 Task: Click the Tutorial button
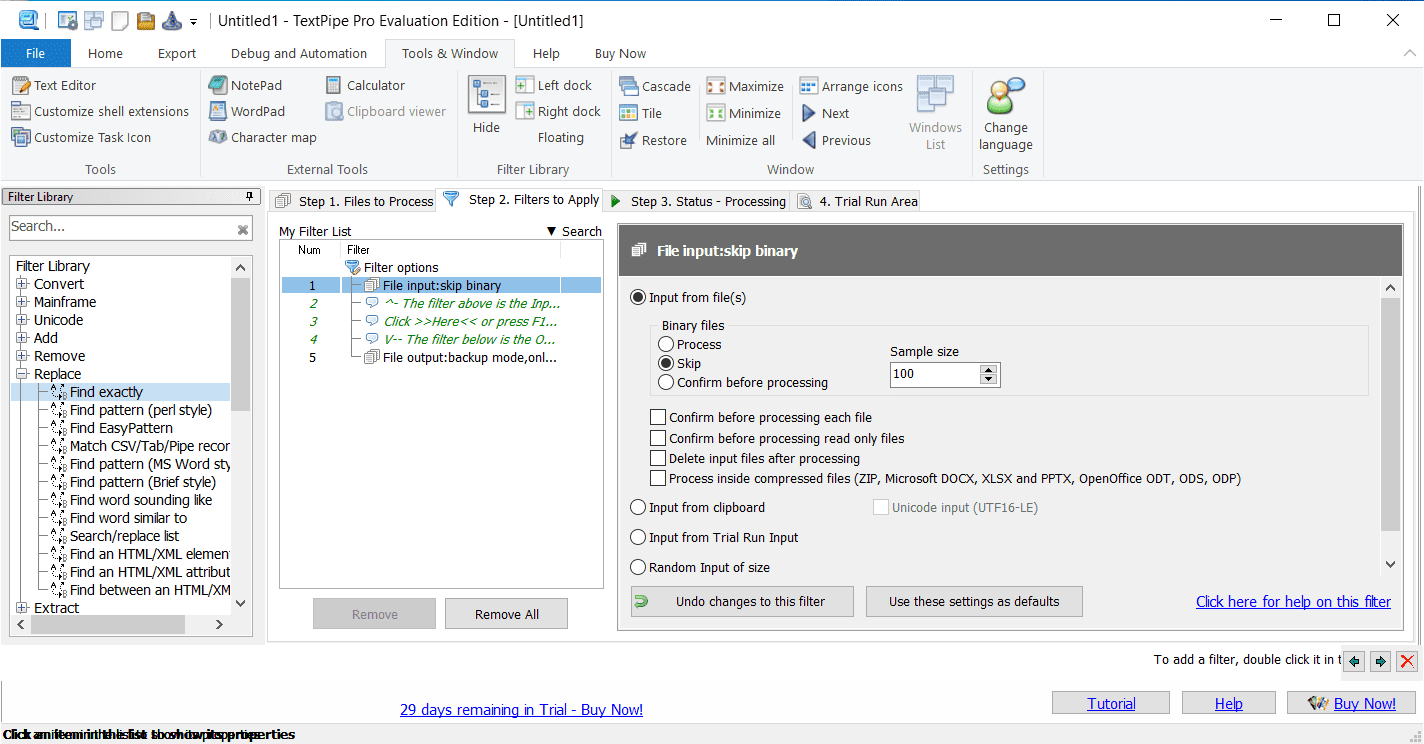pos(1111,703)
